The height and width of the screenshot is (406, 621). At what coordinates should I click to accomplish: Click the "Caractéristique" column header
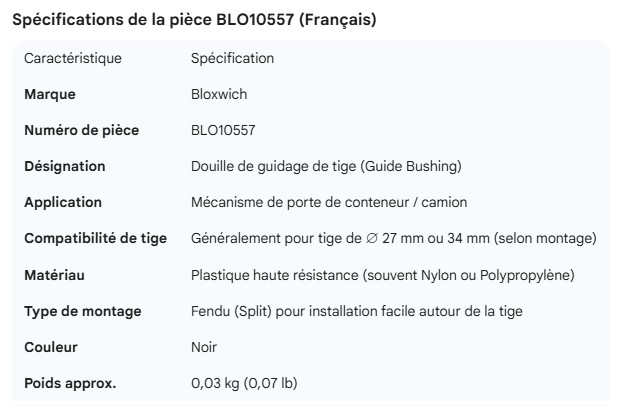(73, 58)
